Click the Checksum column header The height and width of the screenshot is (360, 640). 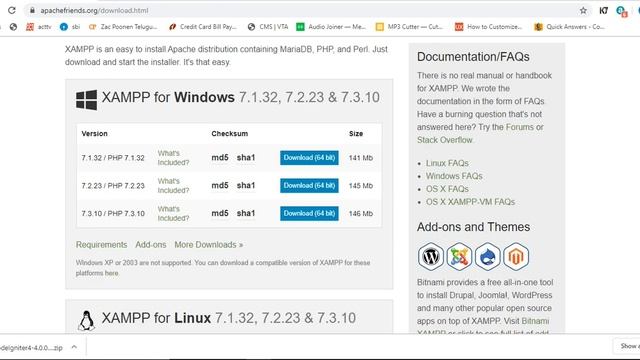coord(229,133)
